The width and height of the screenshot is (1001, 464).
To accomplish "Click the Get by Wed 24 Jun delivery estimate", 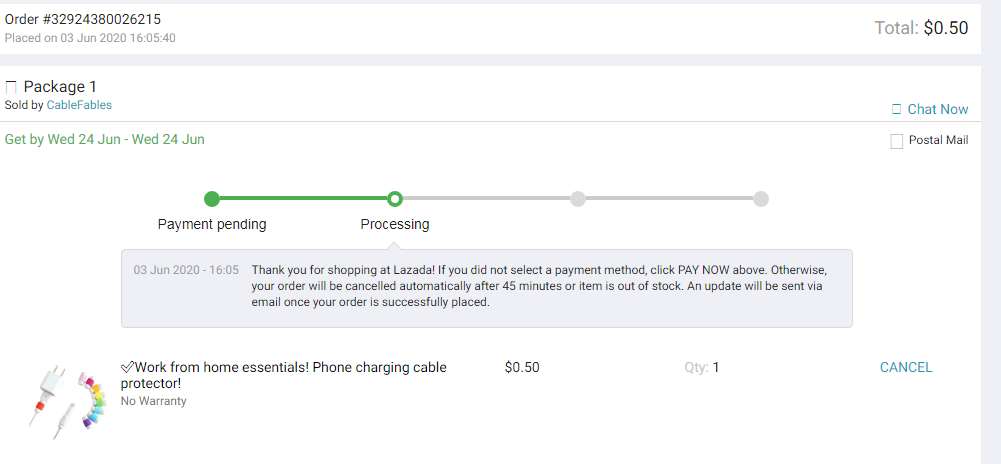I will [105, 139].
